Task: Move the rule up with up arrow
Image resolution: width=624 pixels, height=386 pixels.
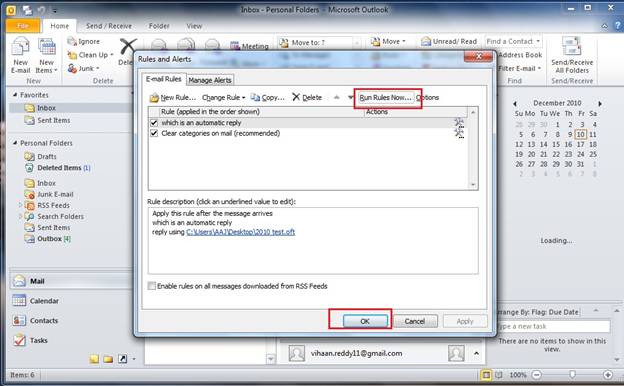Action: click(337, 97)
